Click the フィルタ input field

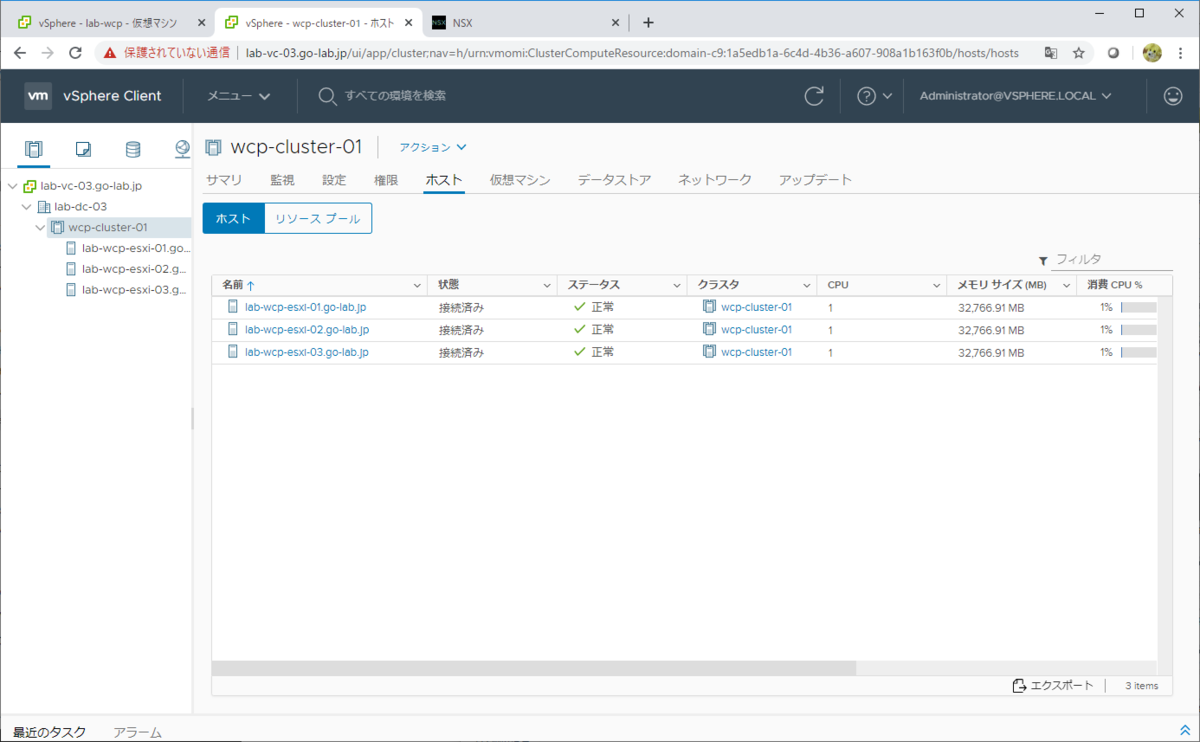point(1113,260)
